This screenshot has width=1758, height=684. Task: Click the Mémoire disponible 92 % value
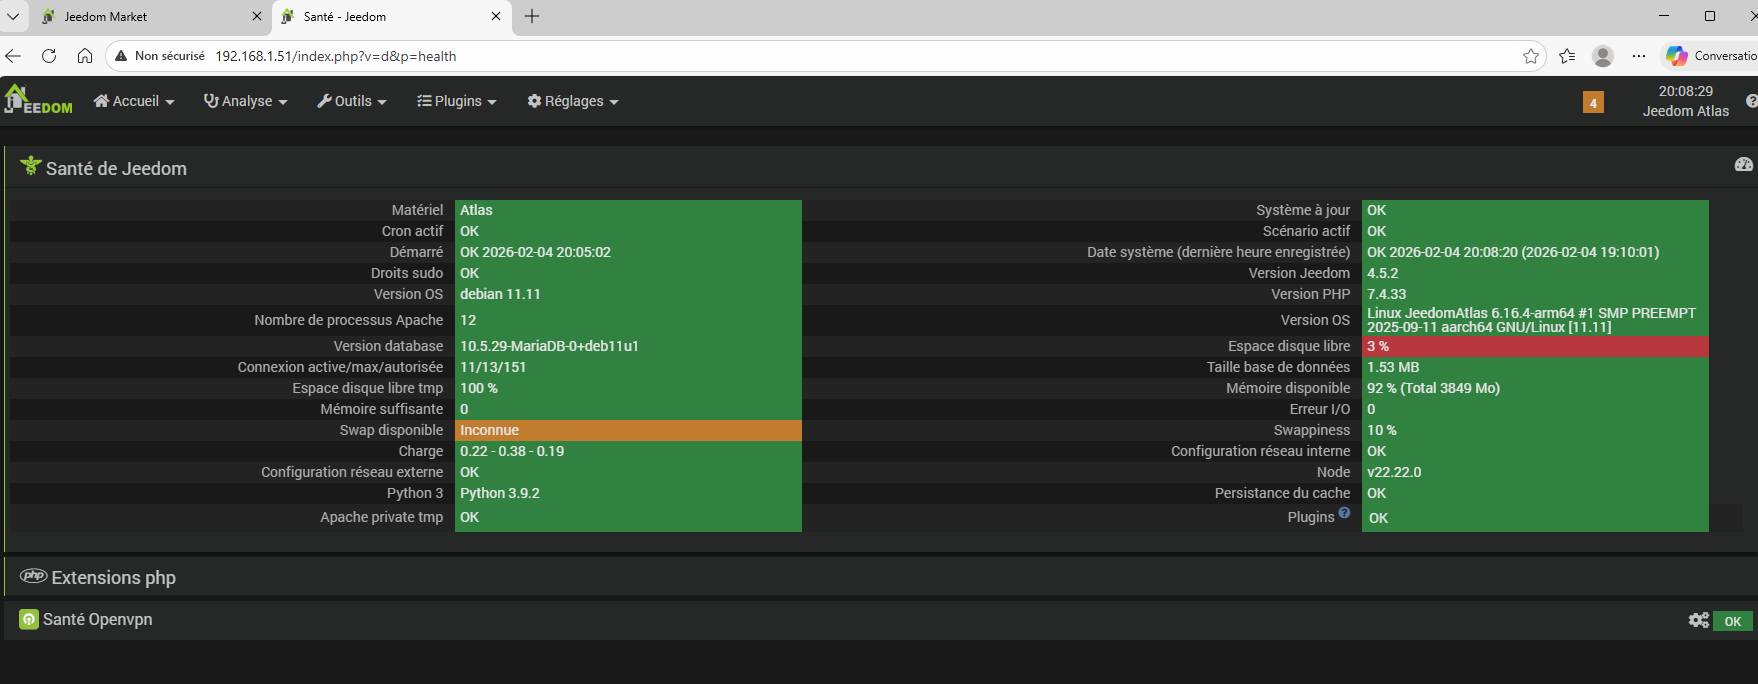tap(1535, 388)
